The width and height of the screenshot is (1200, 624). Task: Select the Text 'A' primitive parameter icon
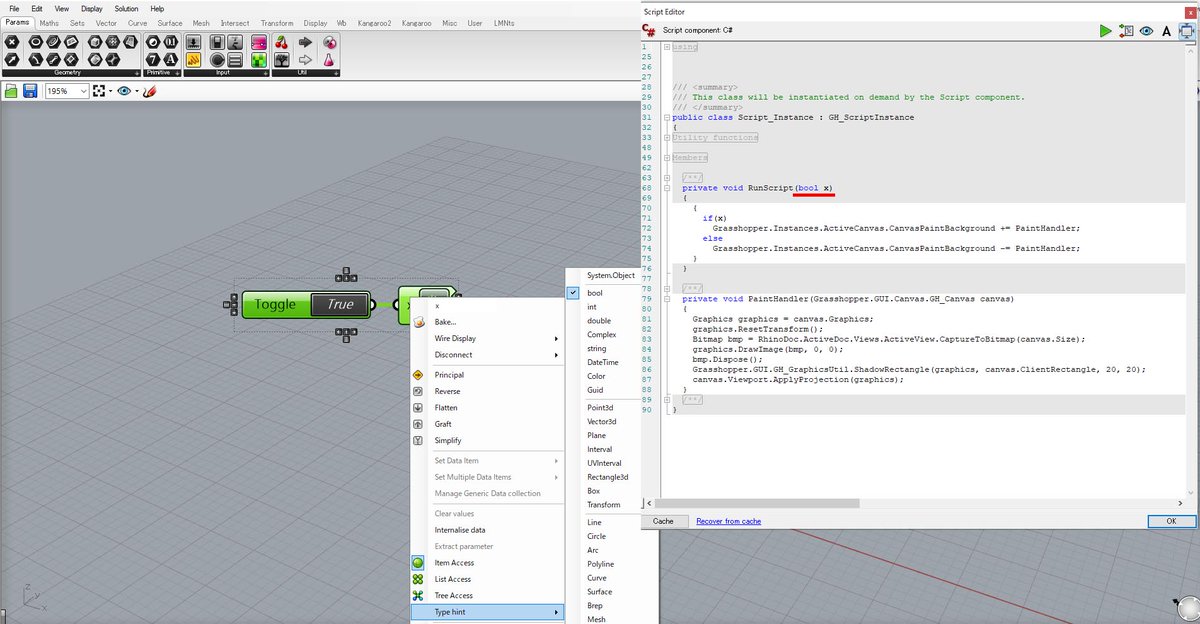point(170,60)
